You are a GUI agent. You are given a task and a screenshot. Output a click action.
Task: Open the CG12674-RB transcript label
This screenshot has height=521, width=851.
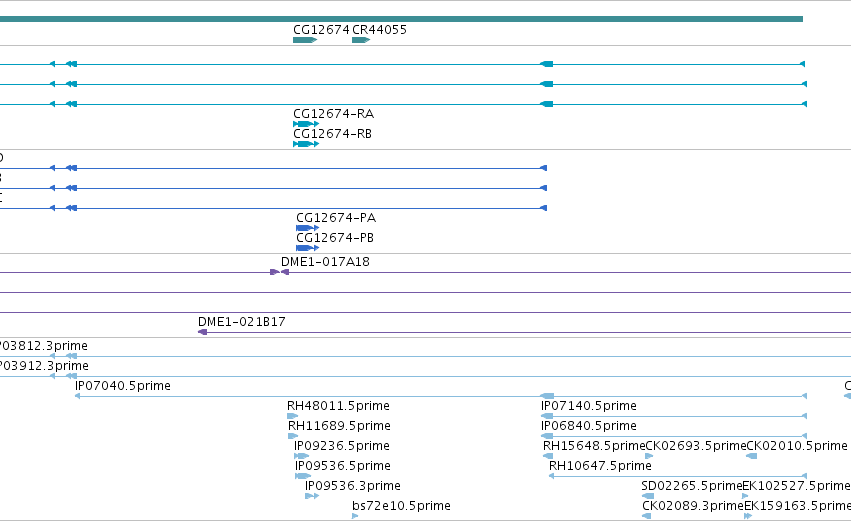[x=332, y=134]
